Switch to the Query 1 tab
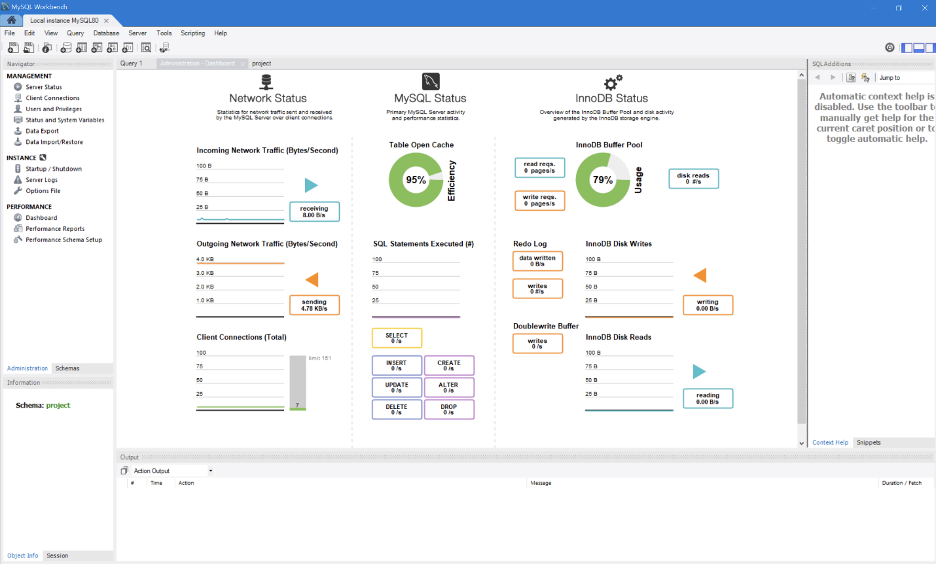936x564 pixels. click(131, 63)
